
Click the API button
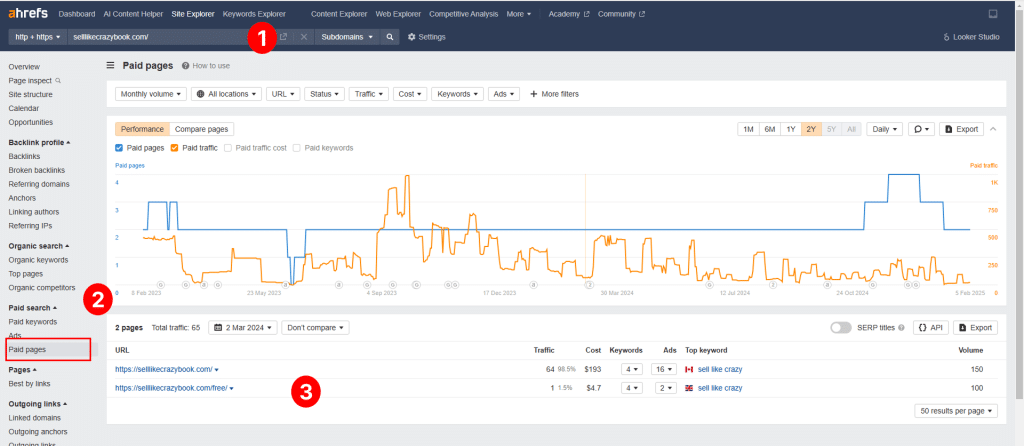pyautogui.click(x=930, y=328)
